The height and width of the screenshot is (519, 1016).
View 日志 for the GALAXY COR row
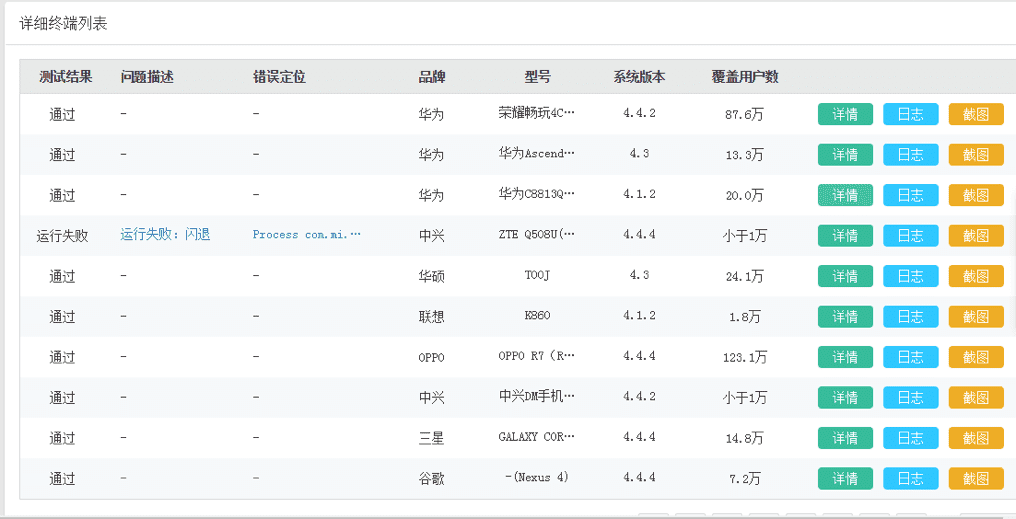(910, 438)
